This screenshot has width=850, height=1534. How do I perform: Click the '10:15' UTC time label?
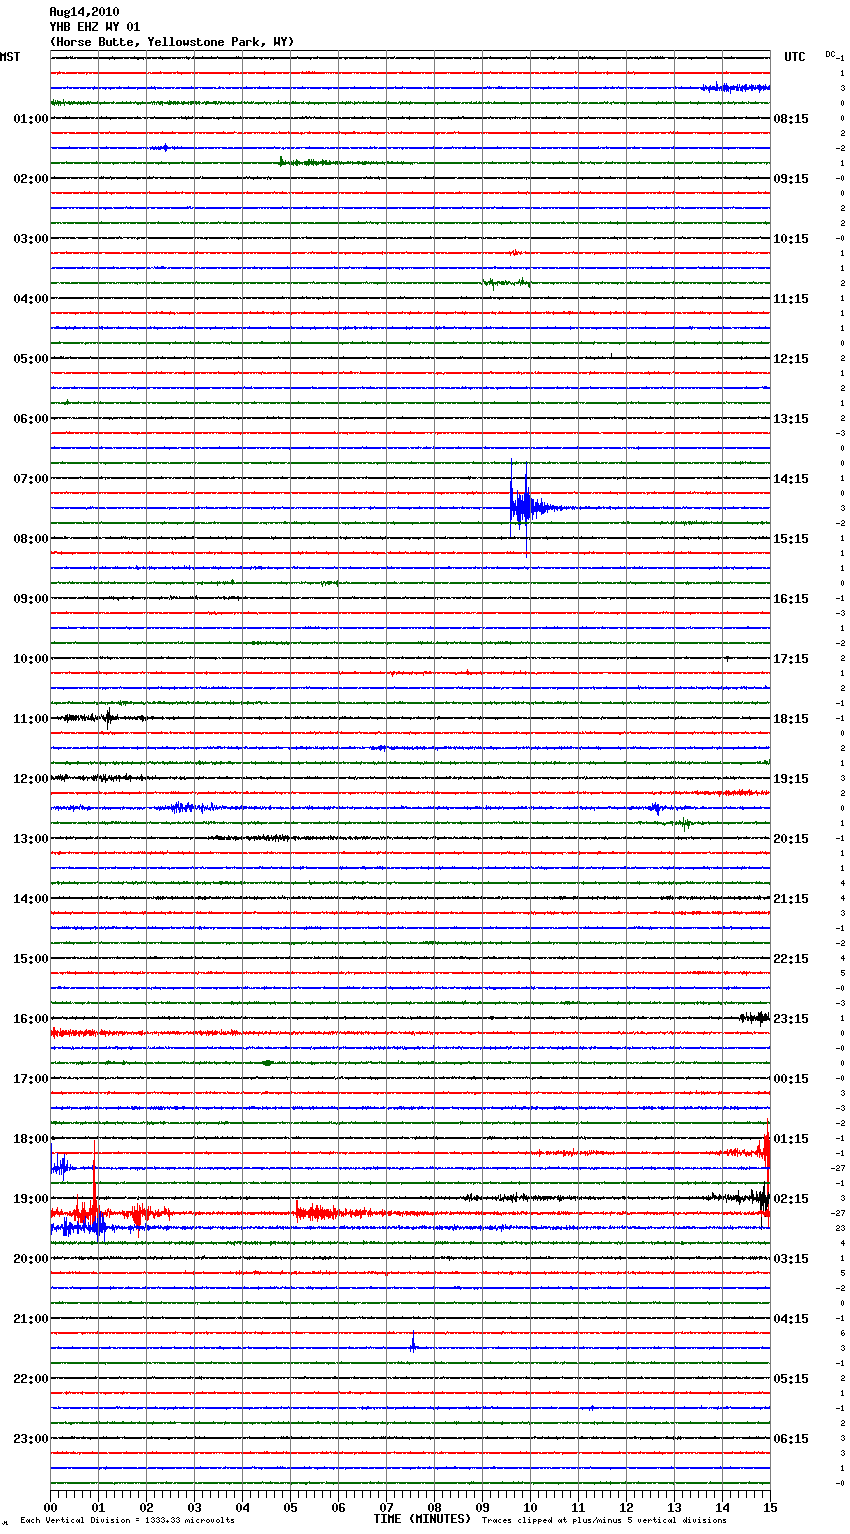(791, 239)
